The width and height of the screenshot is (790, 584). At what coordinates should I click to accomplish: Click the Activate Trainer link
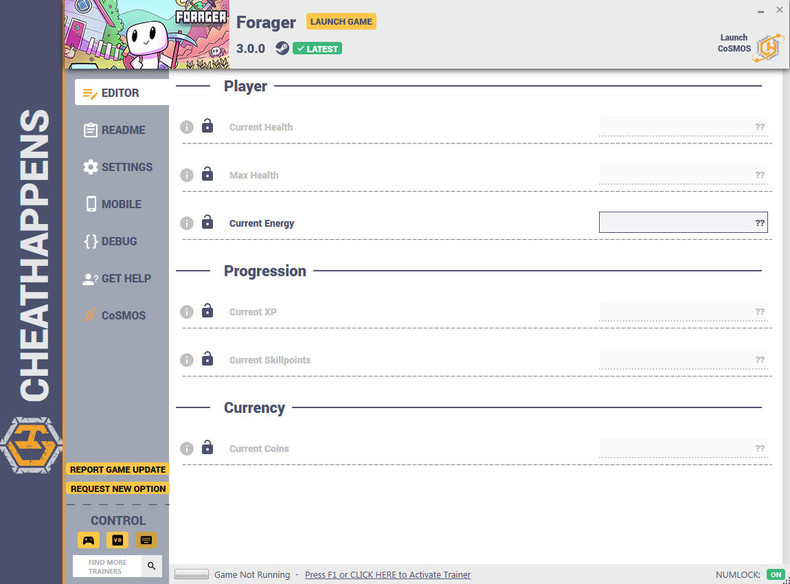pyautogui.click(x=387, y=575)
